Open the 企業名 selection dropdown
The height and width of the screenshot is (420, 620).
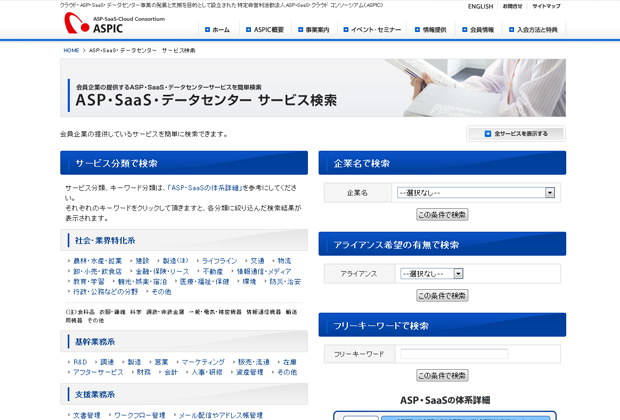click(476, 193)
